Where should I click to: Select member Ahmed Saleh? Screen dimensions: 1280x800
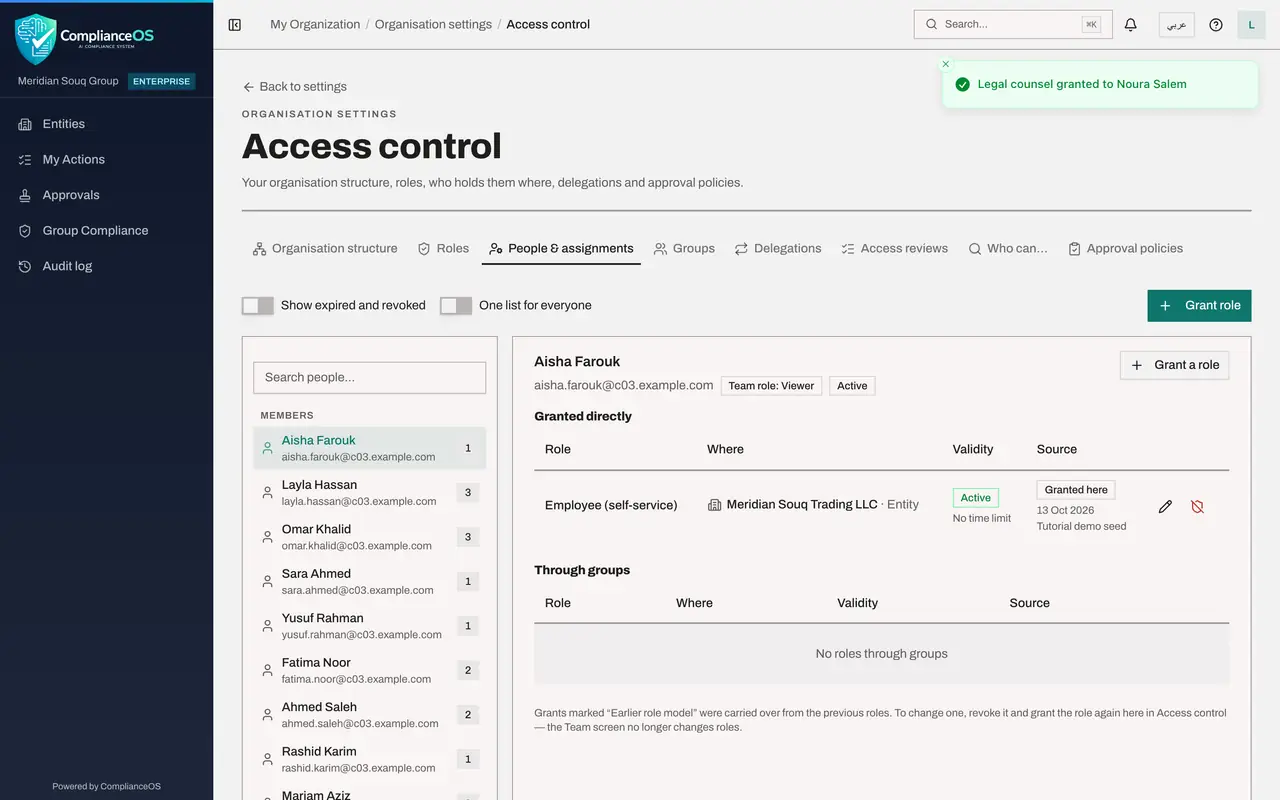(x=370, y=715)
